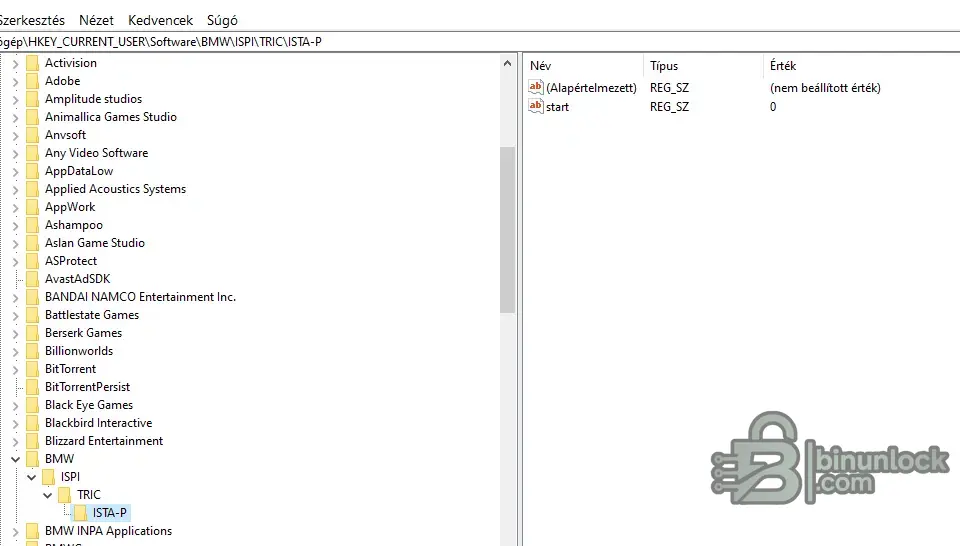Click the tree panel vertical scrollbar
960x546 pixels.
click(x=507, y=230)
